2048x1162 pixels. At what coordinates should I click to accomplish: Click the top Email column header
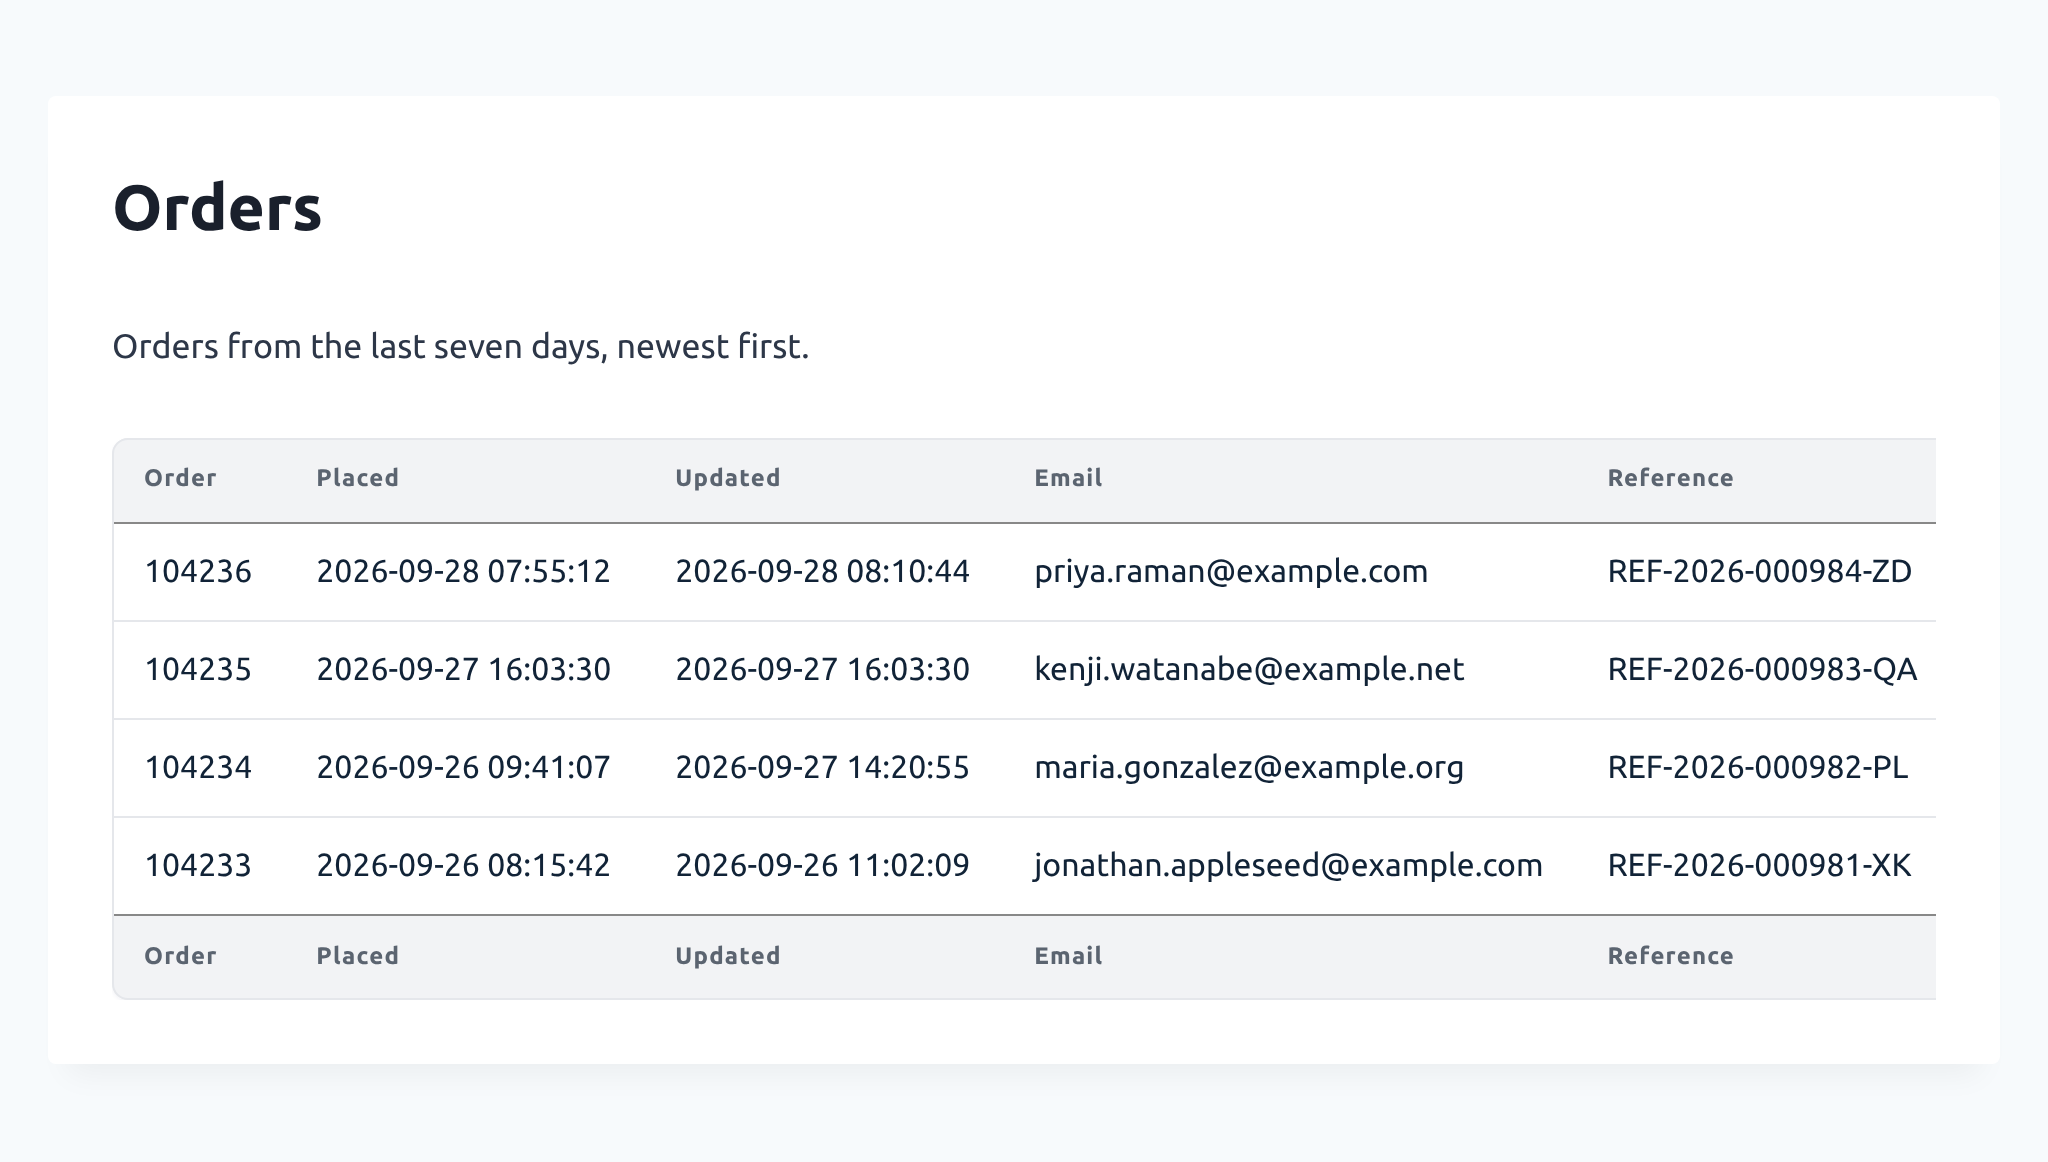click(x=1068, y=478)
